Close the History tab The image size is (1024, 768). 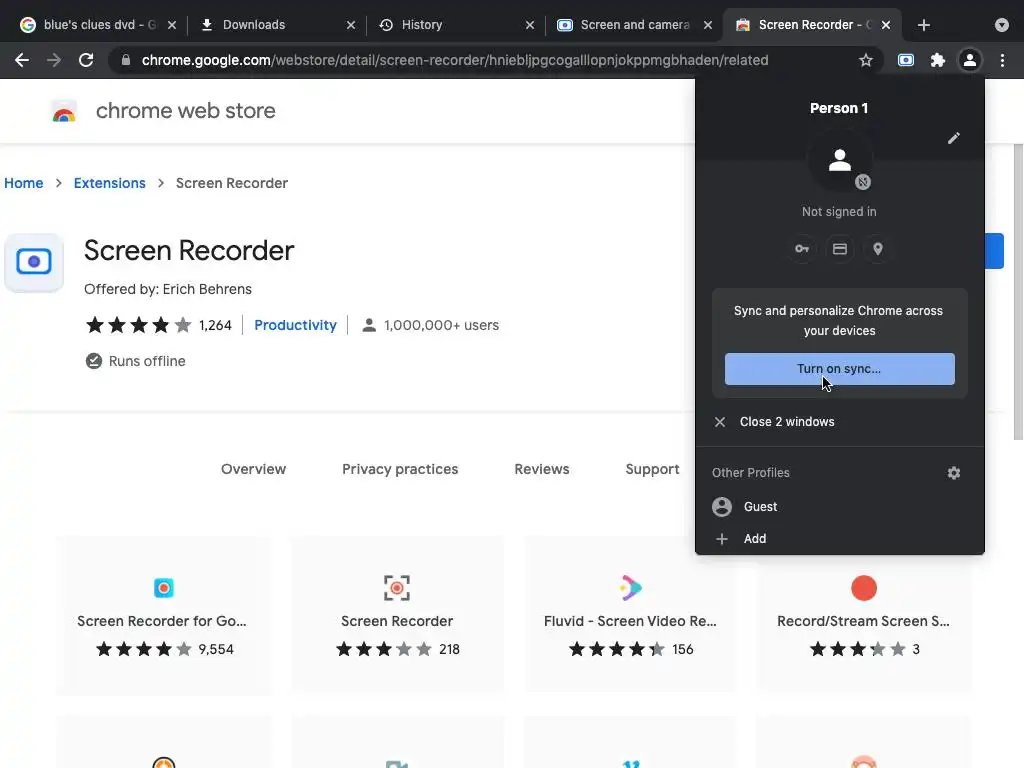pos(530,25)
